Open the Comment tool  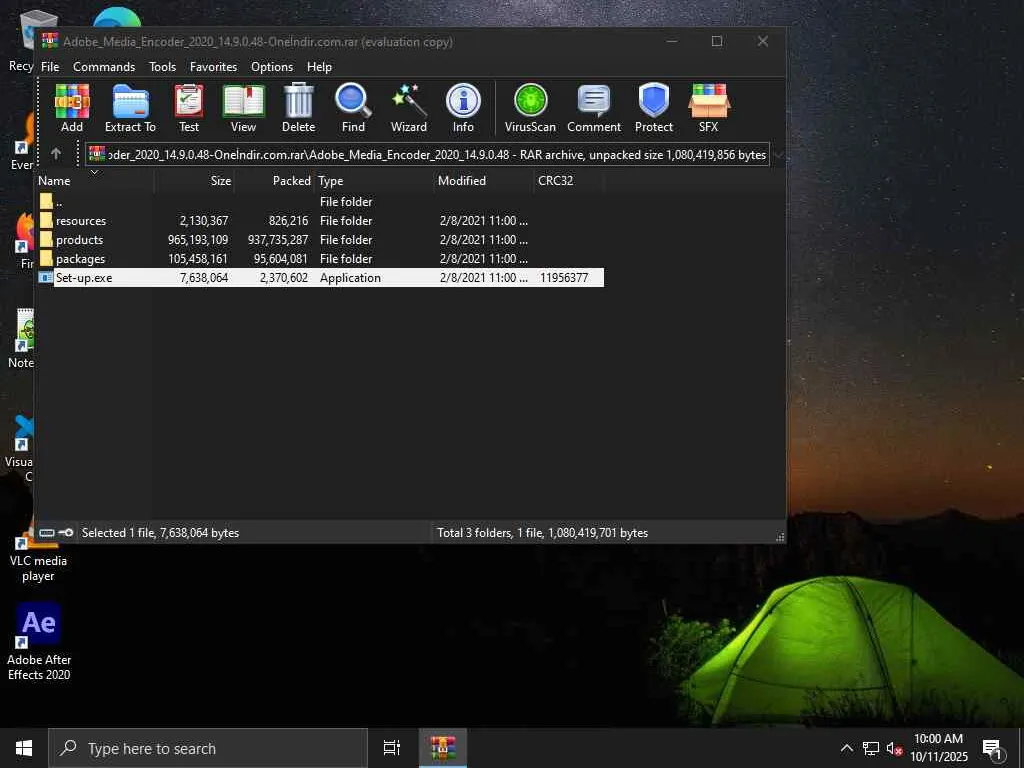point(594,108)
